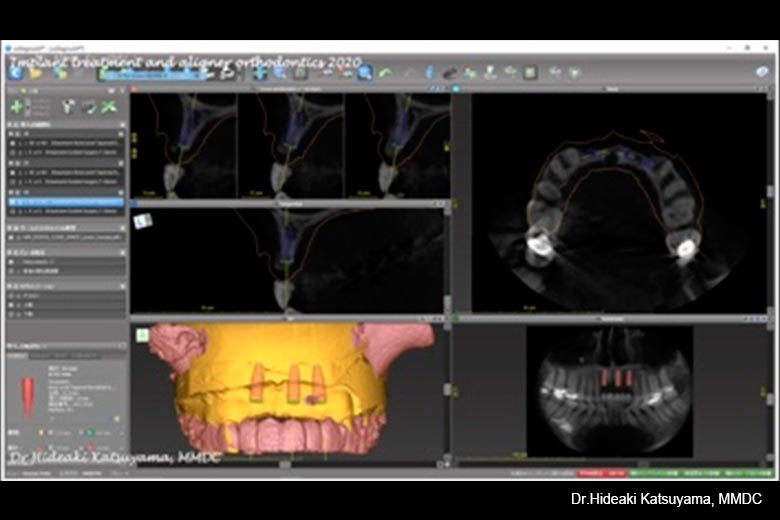Click the implants in the panoramic view
This screenshot has width=780, height=520.
coord(617,378)
